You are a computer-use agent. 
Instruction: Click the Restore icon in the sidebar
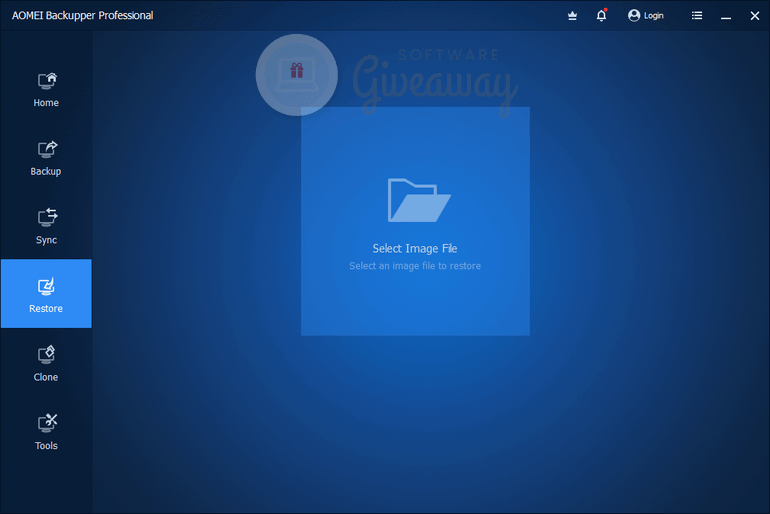(46, 287)
